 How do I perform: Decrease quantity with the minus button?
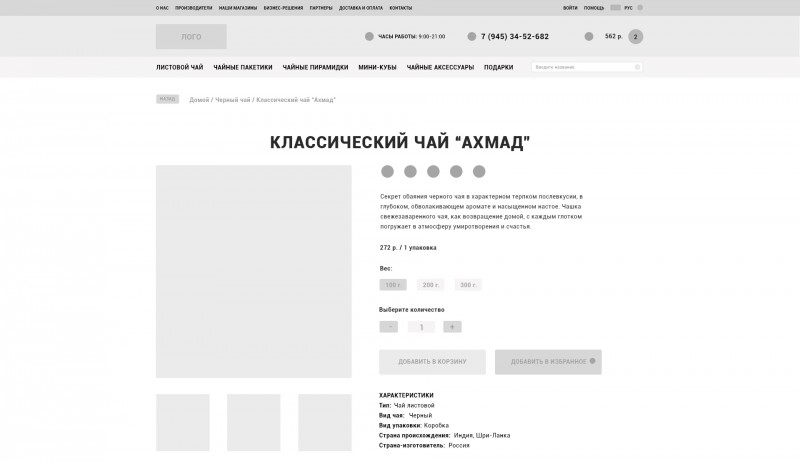(389, 327)
